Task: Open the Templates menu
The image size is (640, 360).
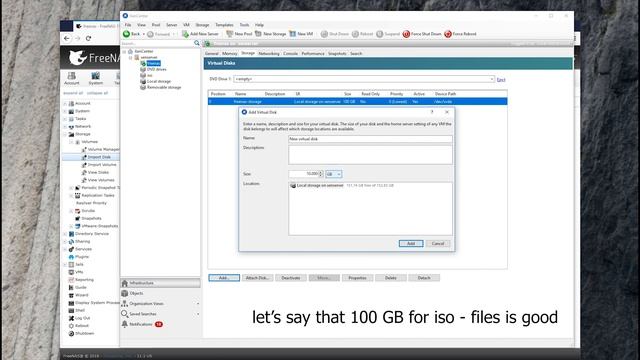Action: [x=224, y=25]
